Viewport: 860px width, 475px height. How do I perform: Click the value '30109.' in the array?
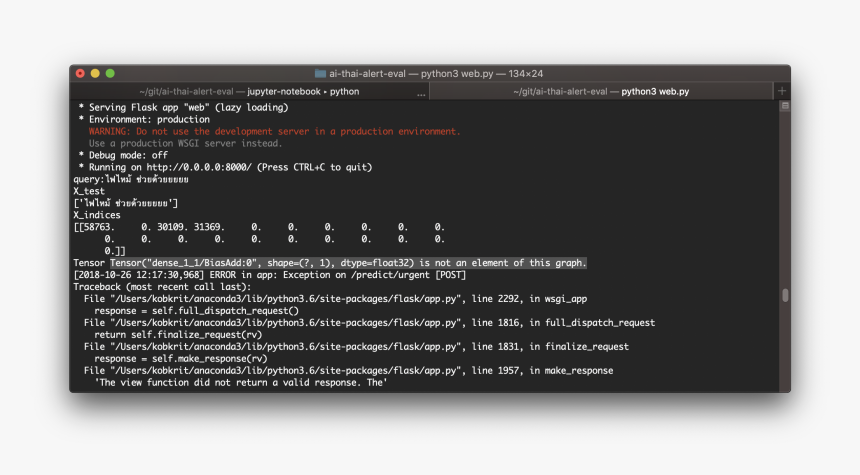[172, 227]
